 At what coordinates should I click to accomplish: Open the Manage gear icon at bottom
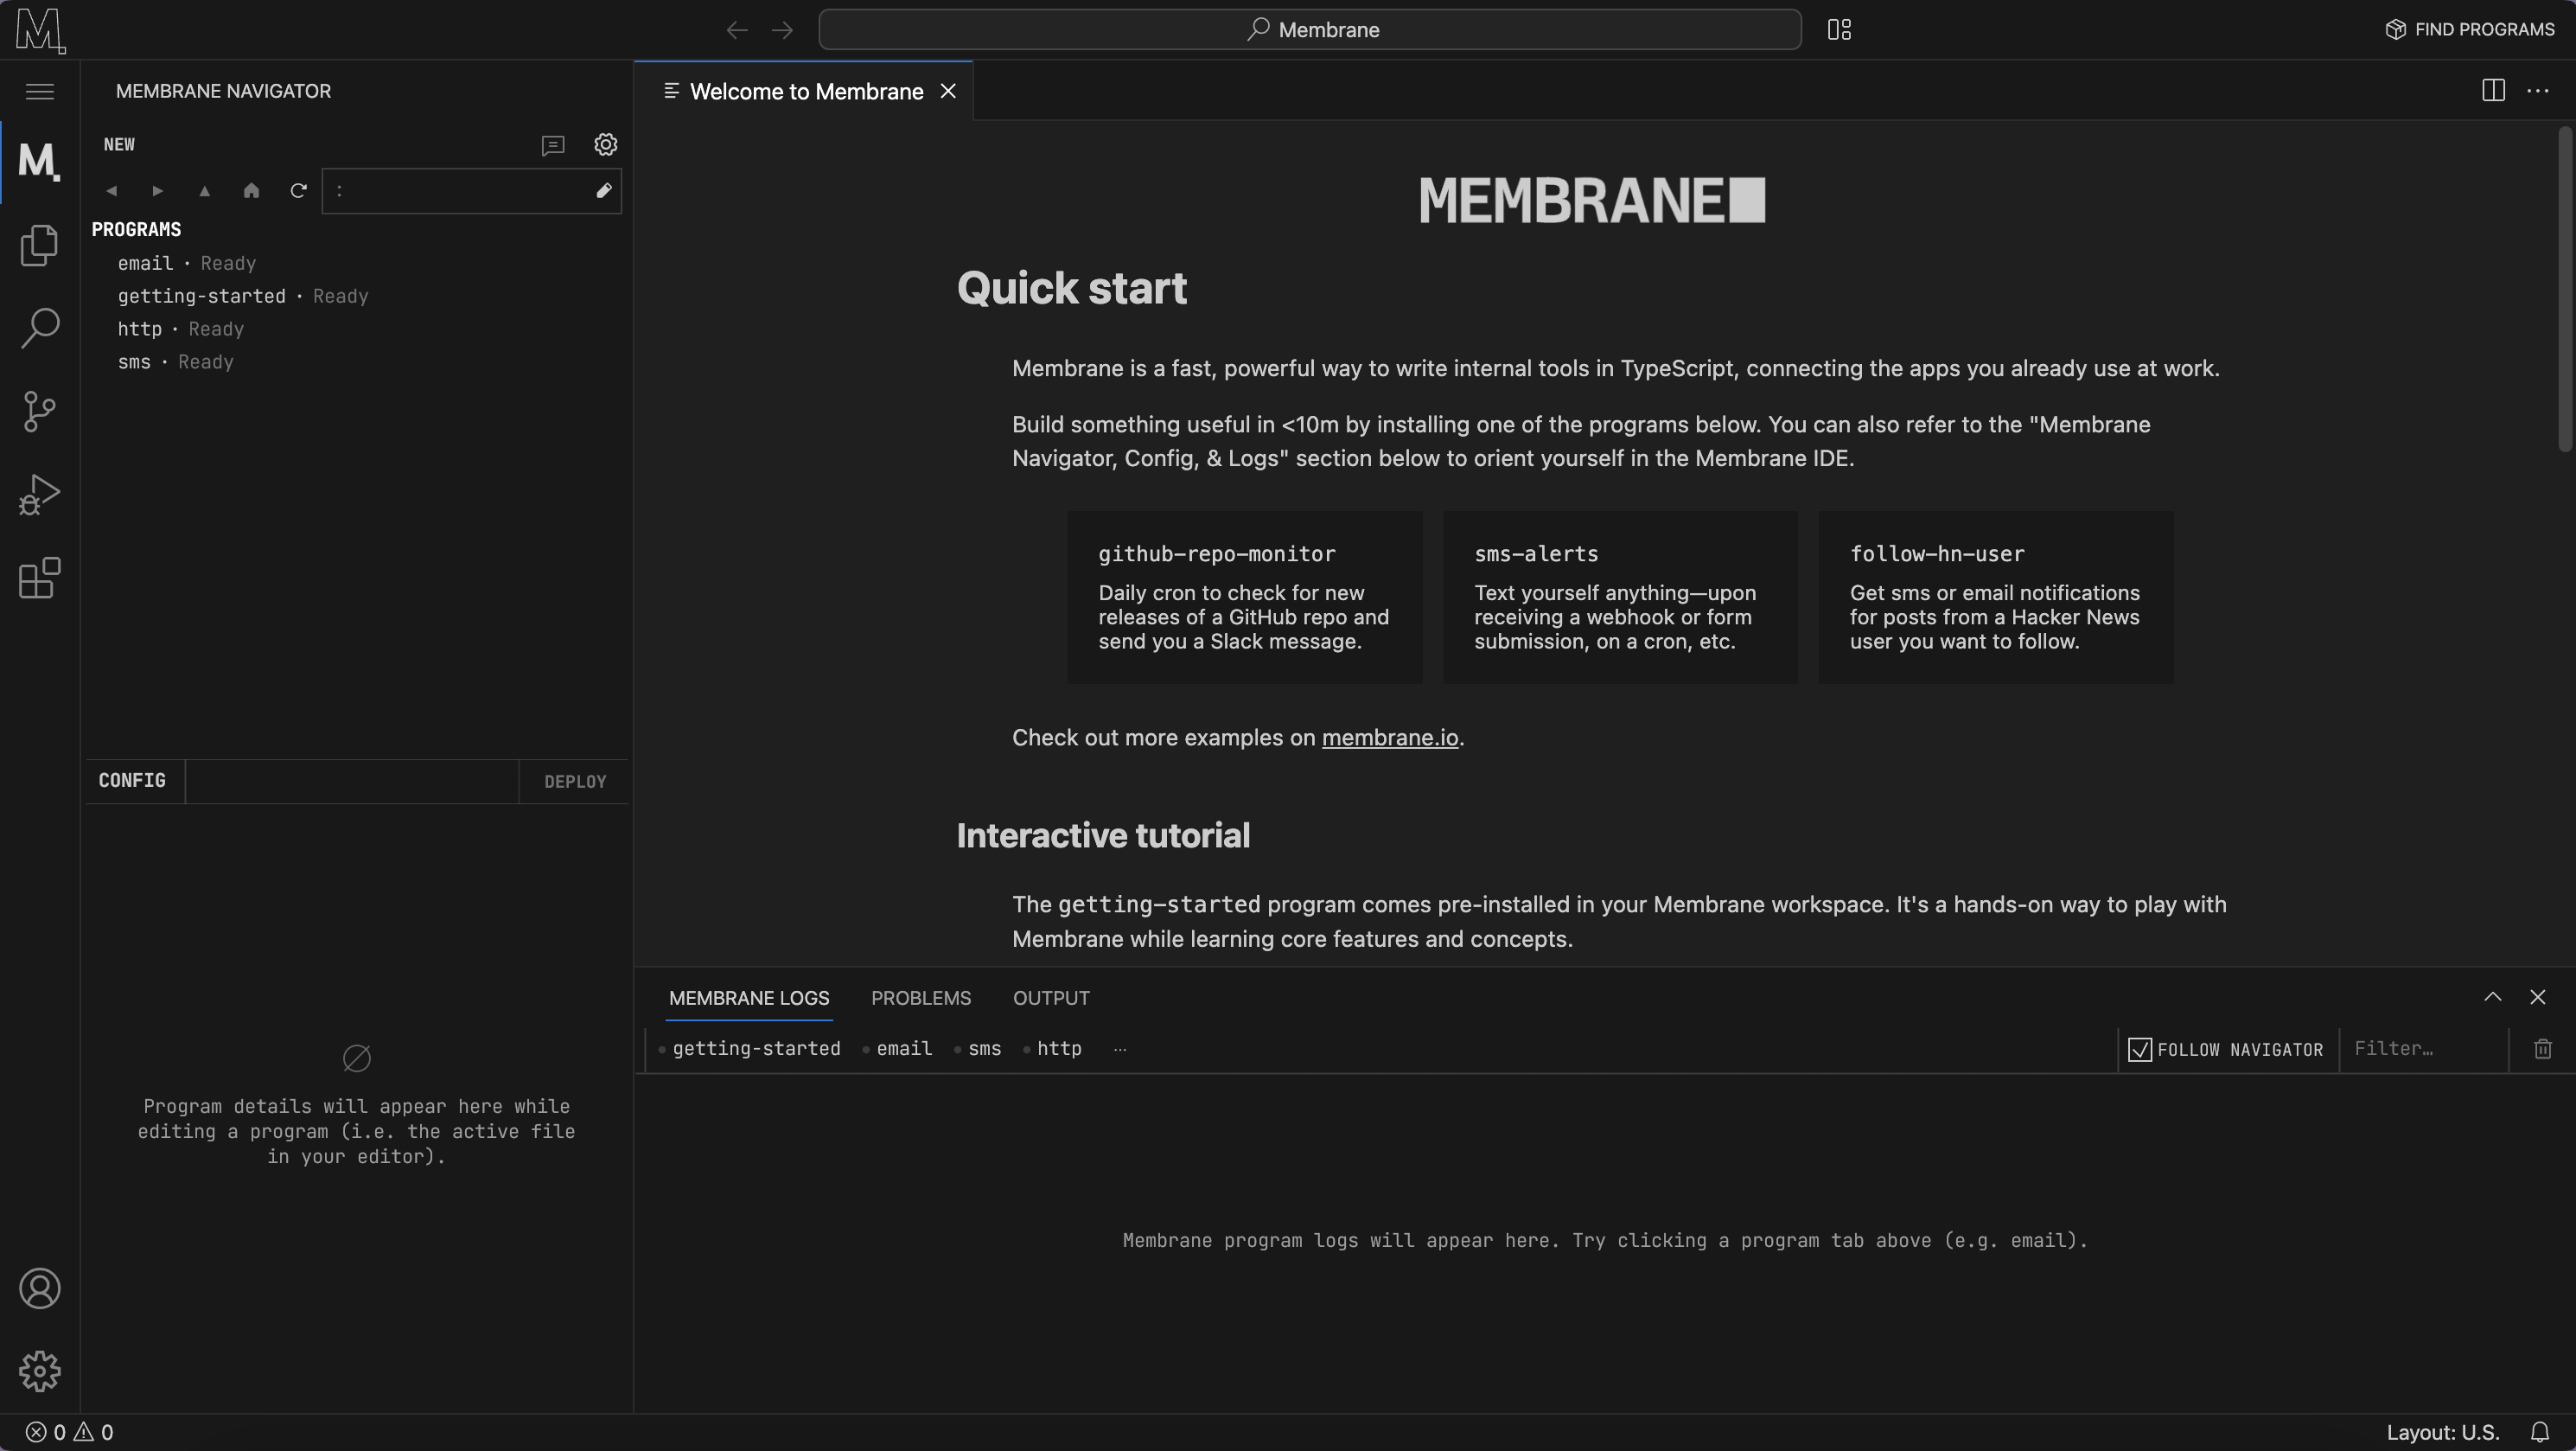40,1371
